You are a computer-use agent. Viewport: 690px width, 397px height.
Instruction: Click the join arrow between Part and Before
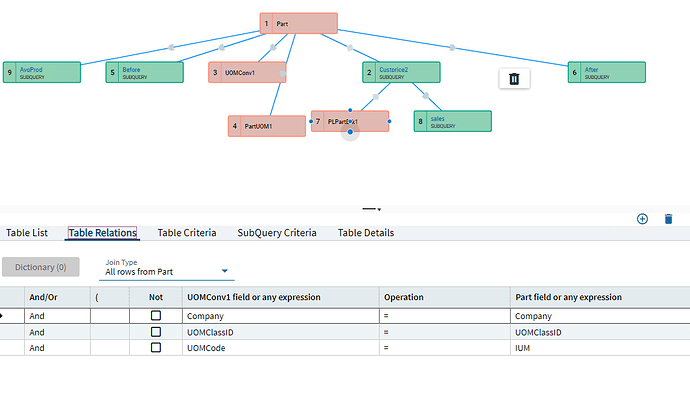click(x=221, y=48)
